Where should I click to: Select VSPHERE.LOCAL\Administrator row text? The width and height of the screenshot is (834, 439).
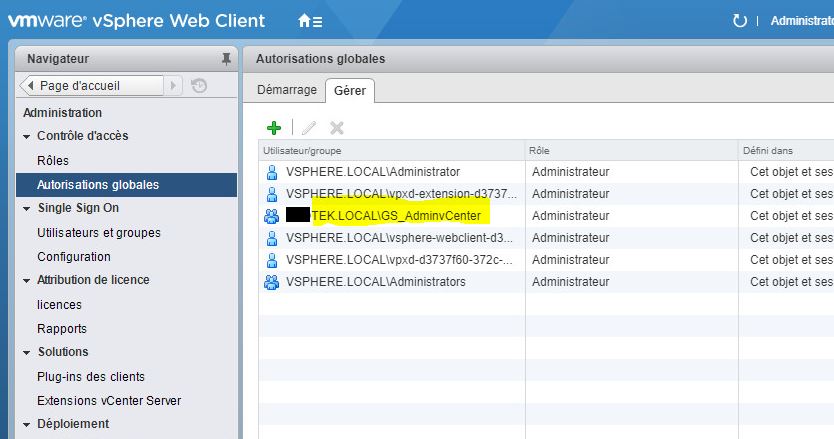pyautogui.click(x=373, y=172)
